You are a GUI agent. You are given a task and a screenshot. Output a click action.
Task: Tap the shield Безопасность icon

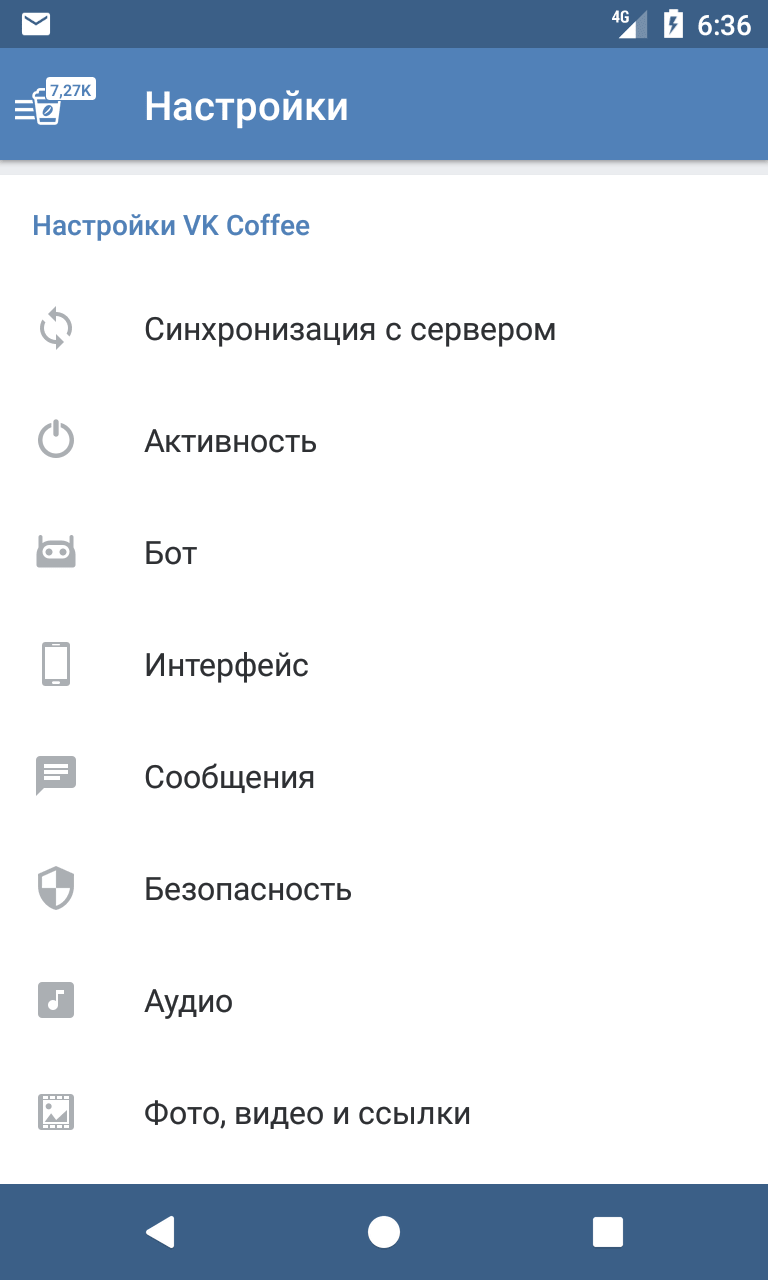[x=56, y=889]
